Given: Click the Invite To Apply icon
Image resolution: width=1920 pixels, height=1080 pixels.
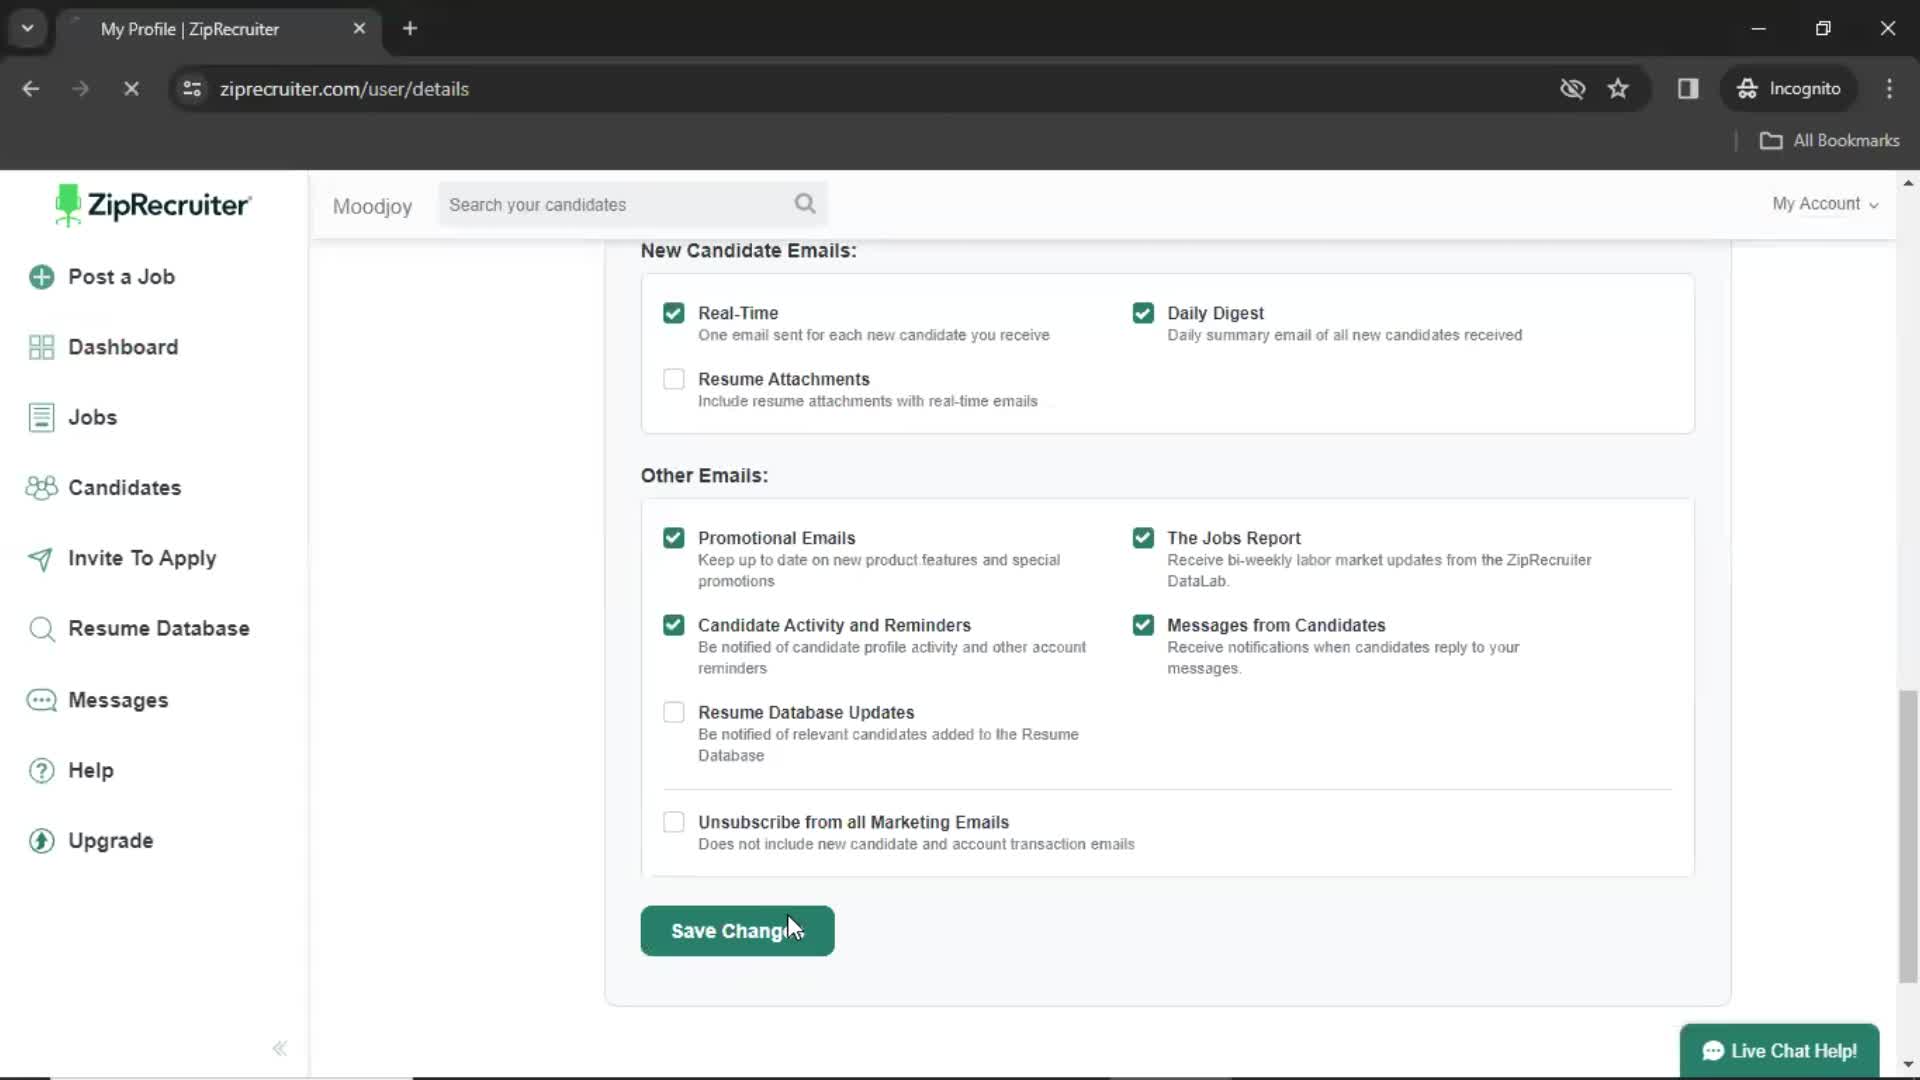Looking at the screenshot, I should click(x=38, y=556).
